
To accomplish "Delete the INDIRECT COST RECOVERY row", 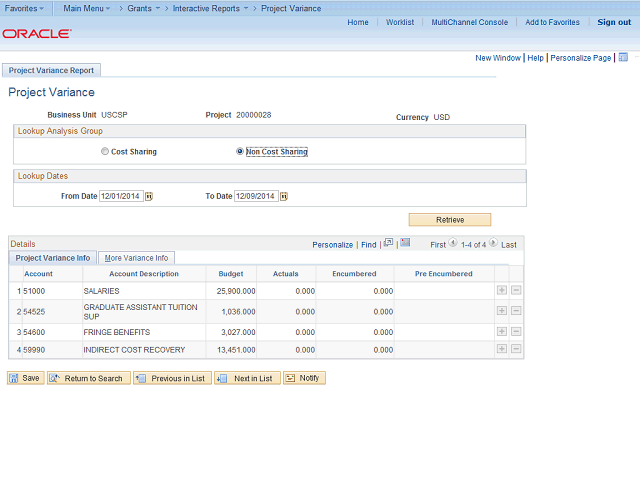I will (516, 349).
